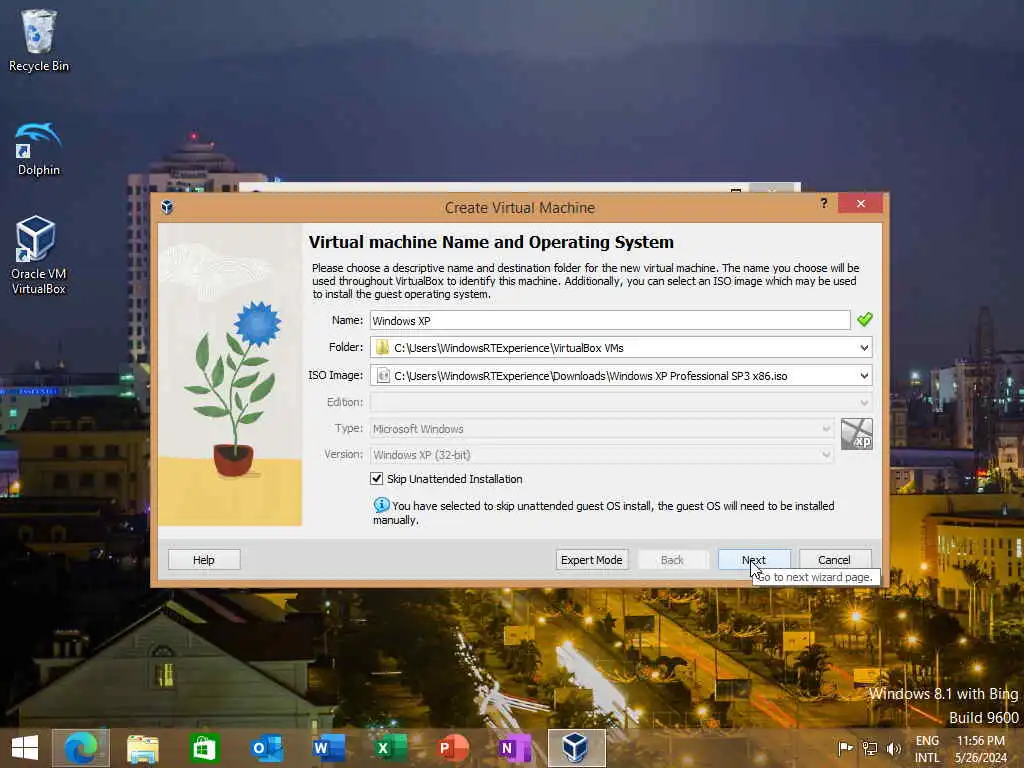Click the Create Virtual Machine title text

tap(520, 208)
